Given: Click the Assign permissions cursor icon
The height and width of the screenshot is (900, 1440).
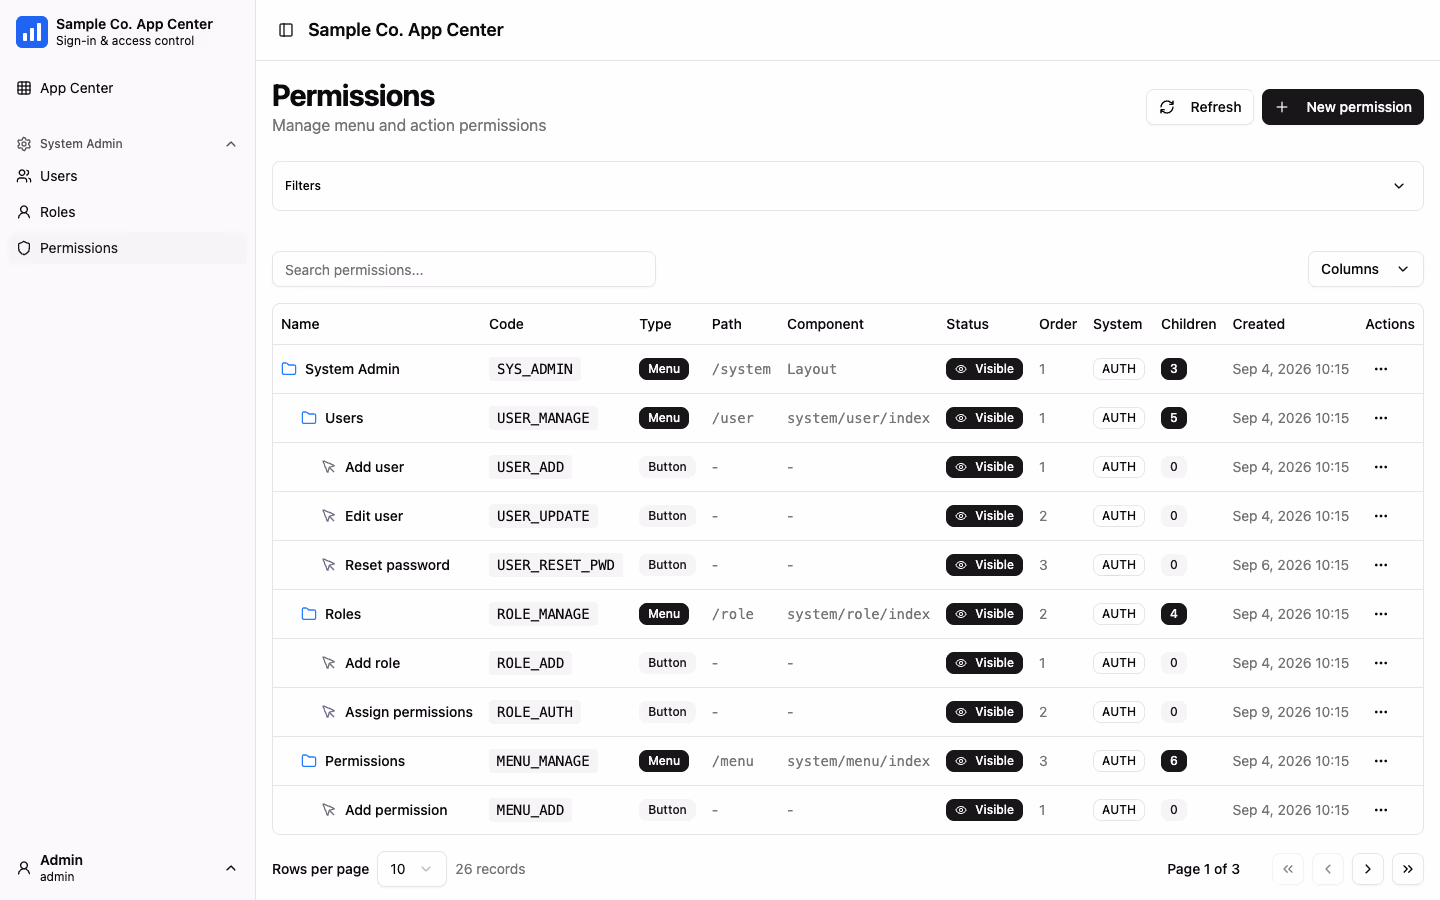Looking at the screenshot, I should click(x=329, y=712).
